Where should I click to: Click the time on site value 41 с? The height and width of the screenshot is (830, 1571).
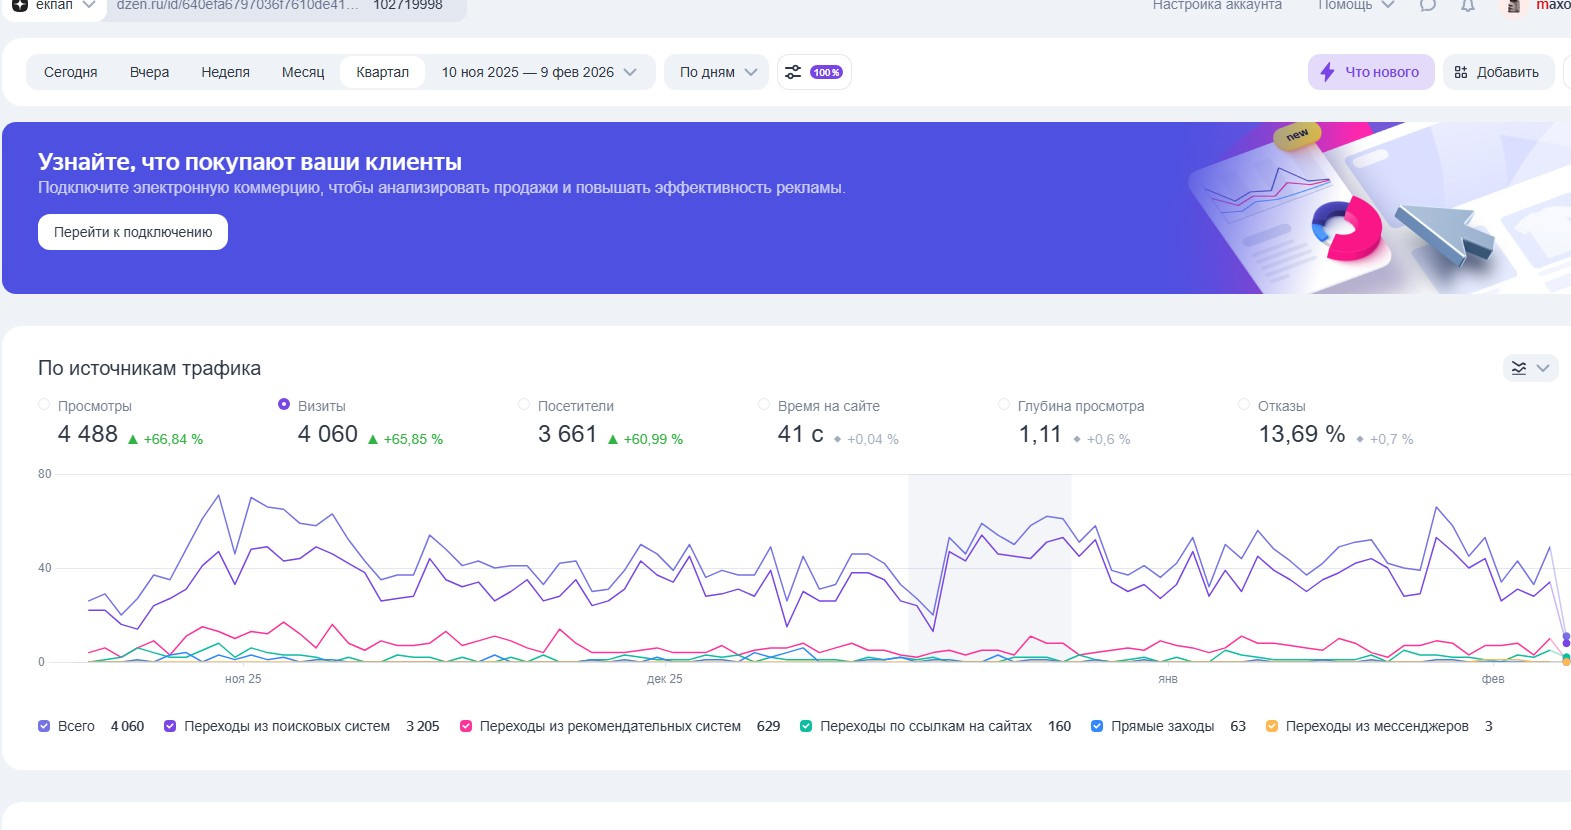tap(801, 434)
